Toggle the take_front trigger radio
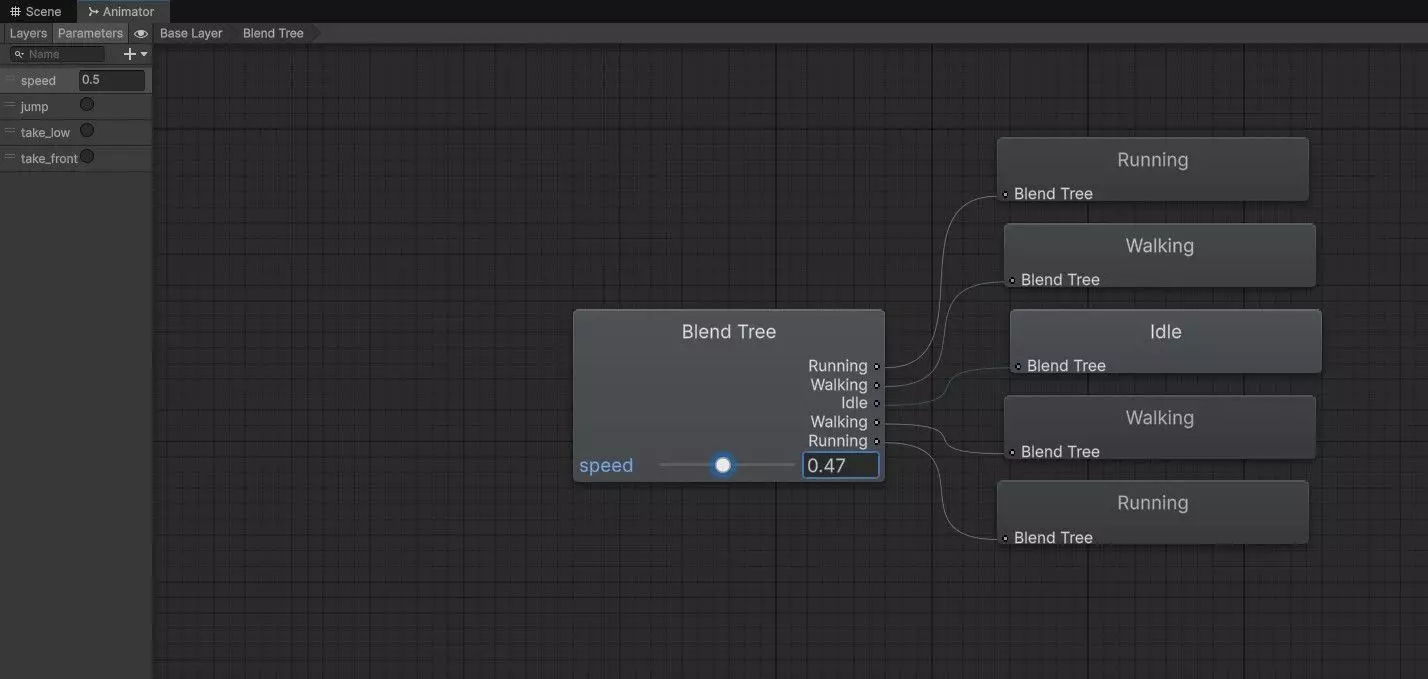 [x=87, y=156]
